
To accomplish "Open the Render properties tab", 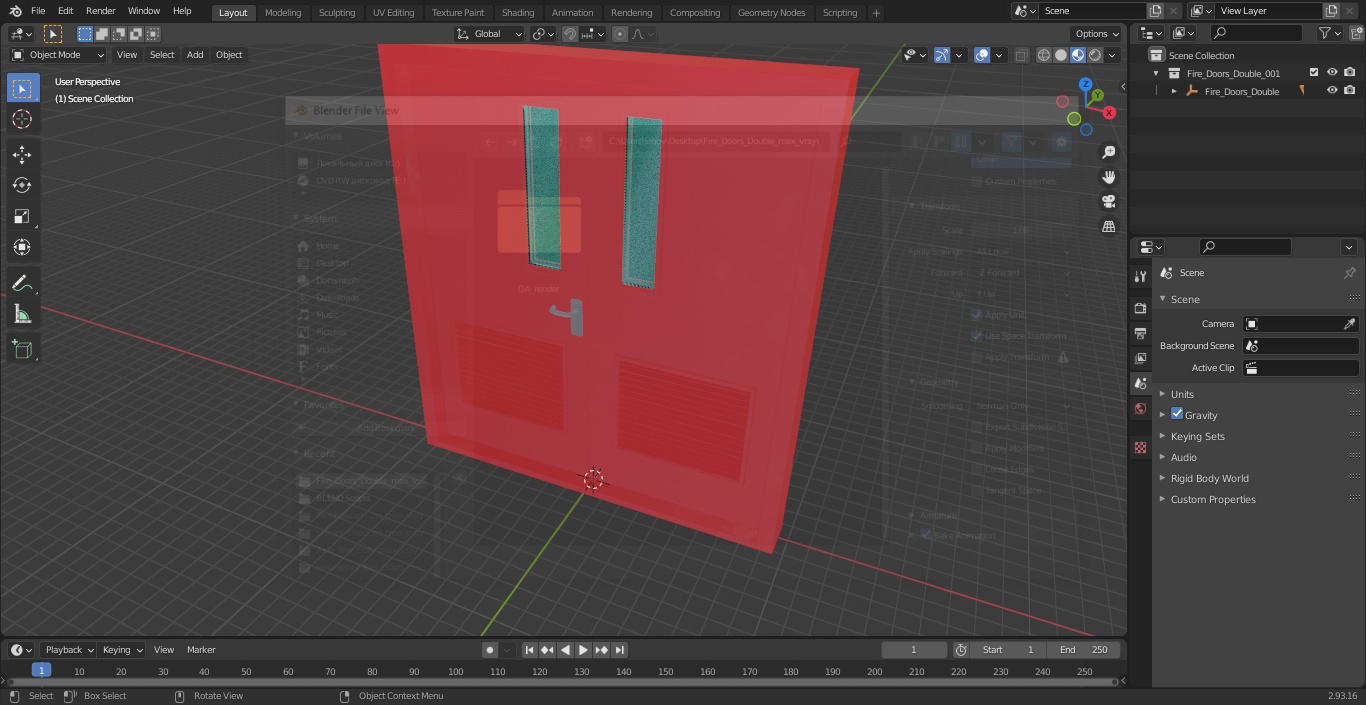I will point(1140,308).
